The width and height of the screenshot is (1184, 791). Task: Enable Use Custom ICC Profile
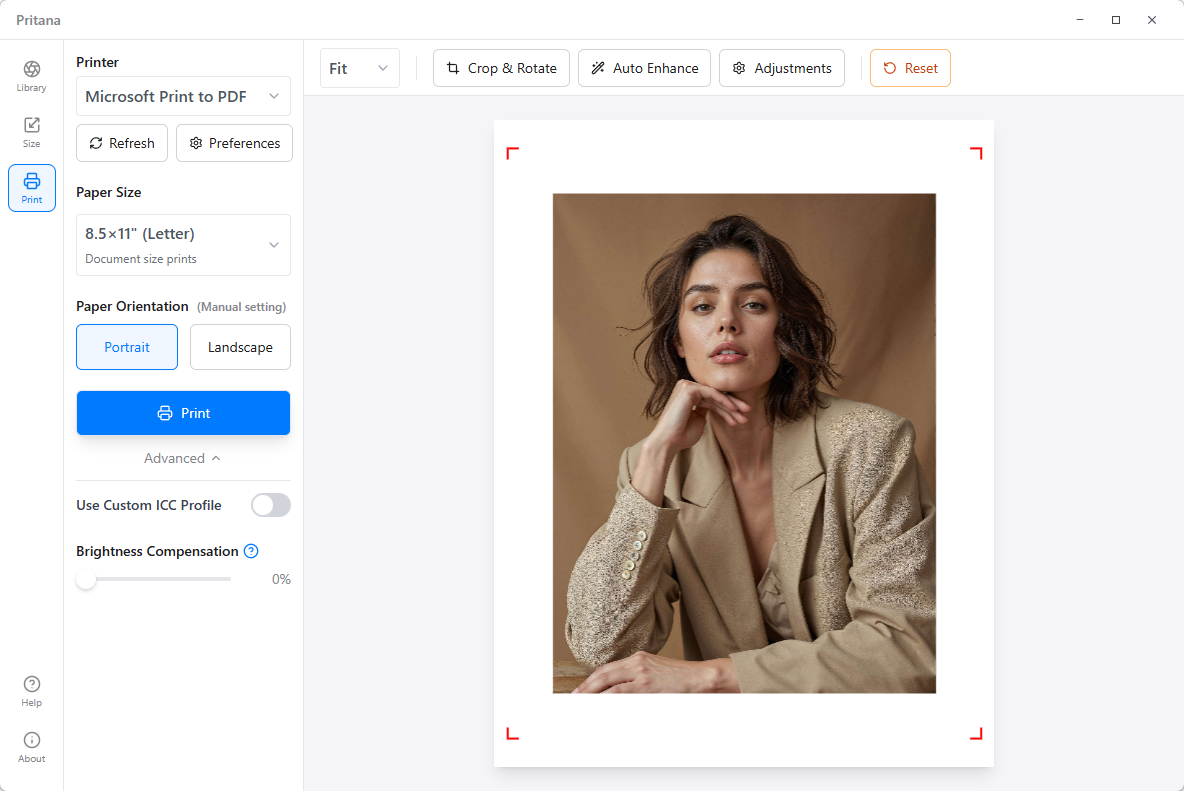point(270,505)
